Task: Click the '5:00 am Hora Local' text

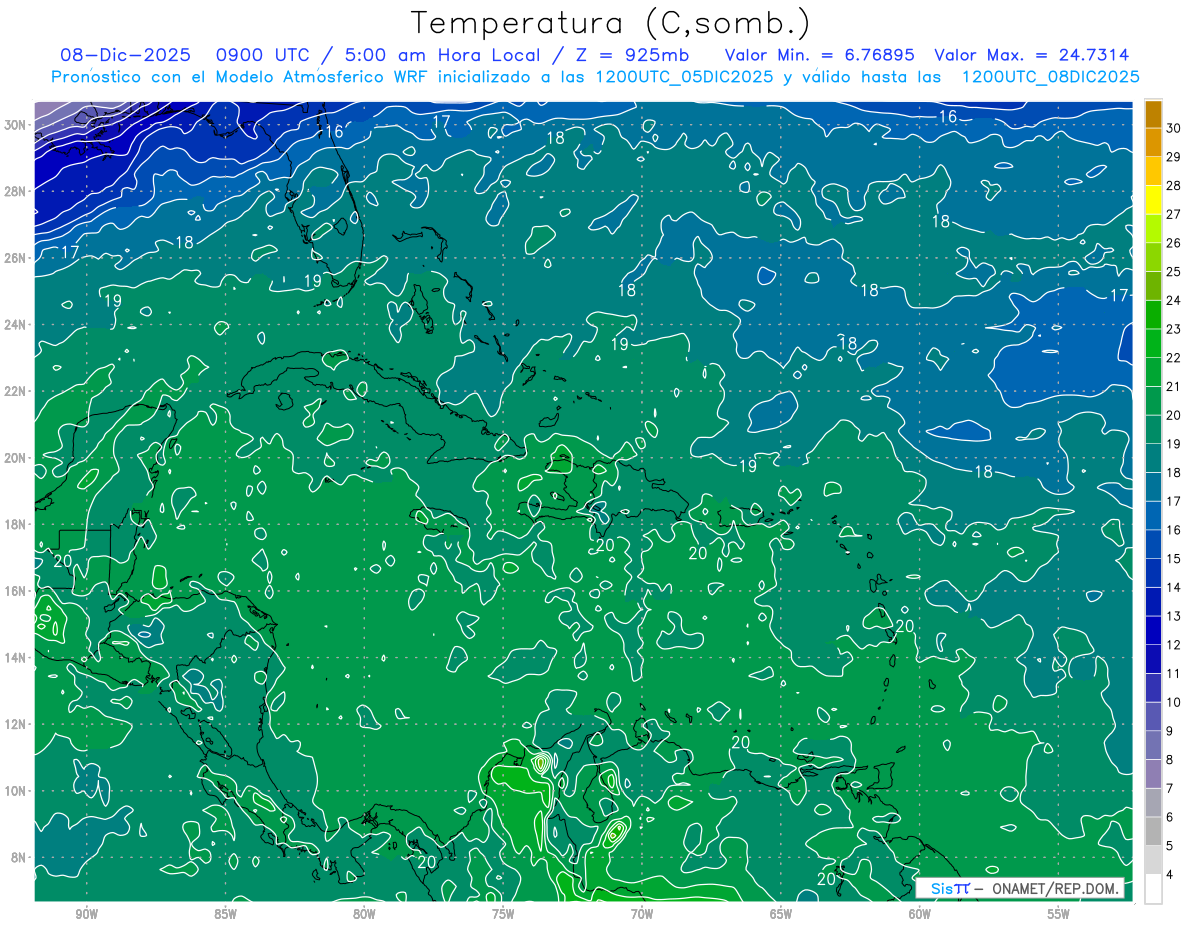Action: (443, 55)
